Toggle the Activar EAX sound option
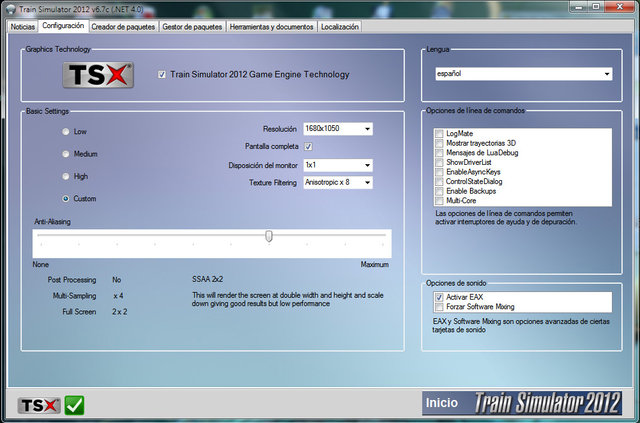Viewport: 640px width, 423px height. pyautogui.click(x=439, y=297)
